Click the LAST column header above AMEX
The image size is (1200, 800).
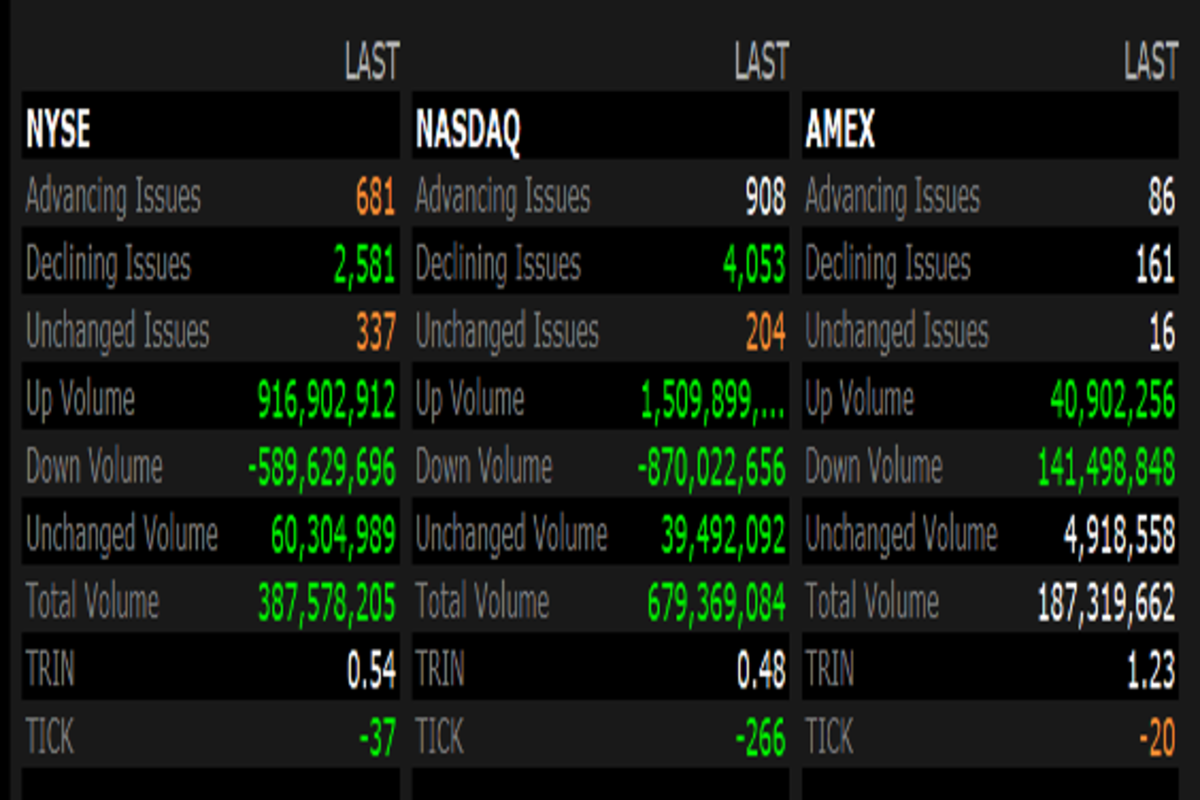tap(1150, 62)
